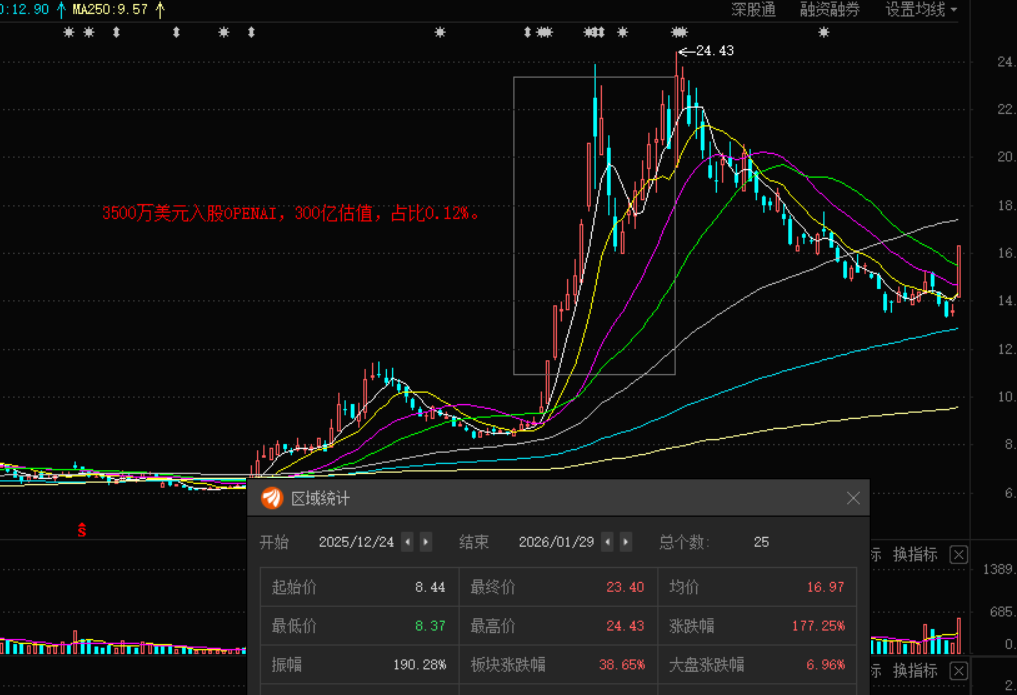
Task: Click the yellow up arrow beside MA250:9.57
Action: 160,10
